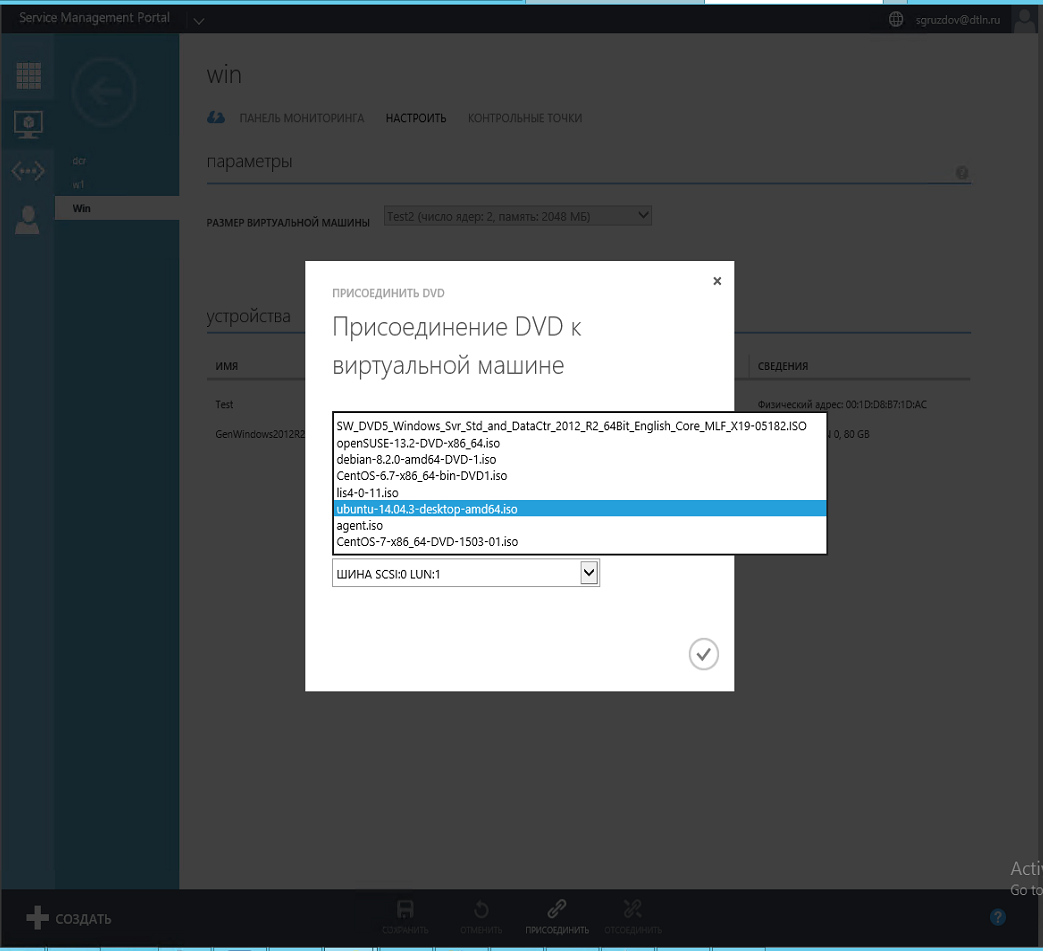Screen dimensions: 1043x951
Task: Click the apps grid icon in the sidebar
Action: click(28, 75)
